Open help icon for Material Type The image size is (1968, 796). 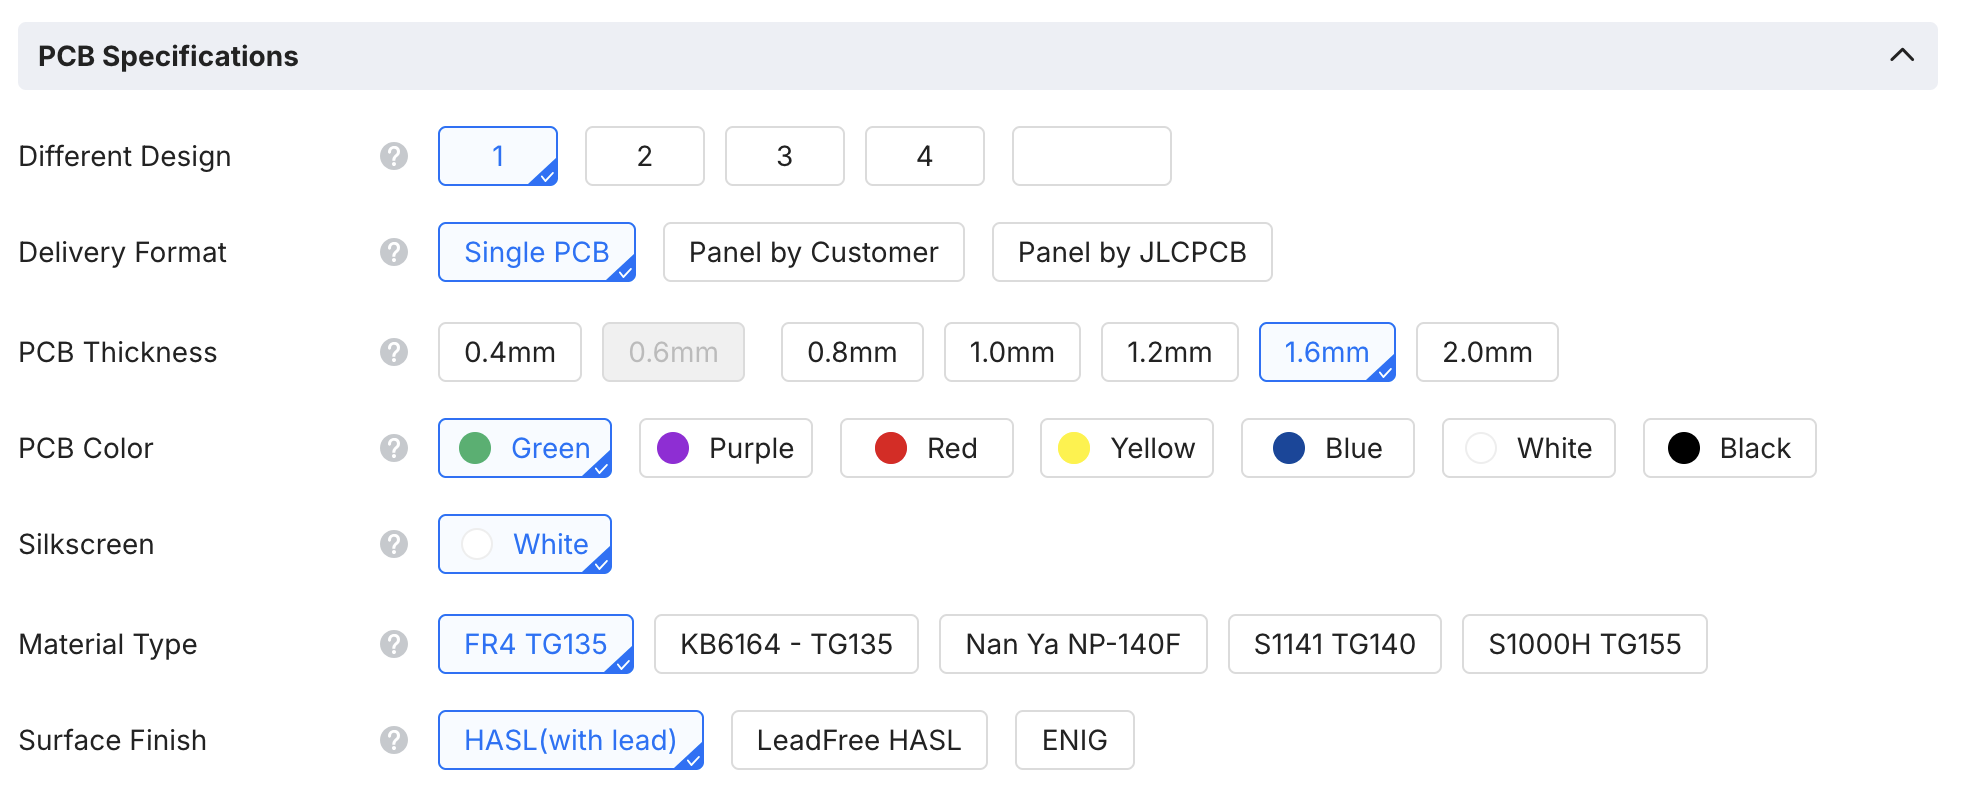[394, 644]
